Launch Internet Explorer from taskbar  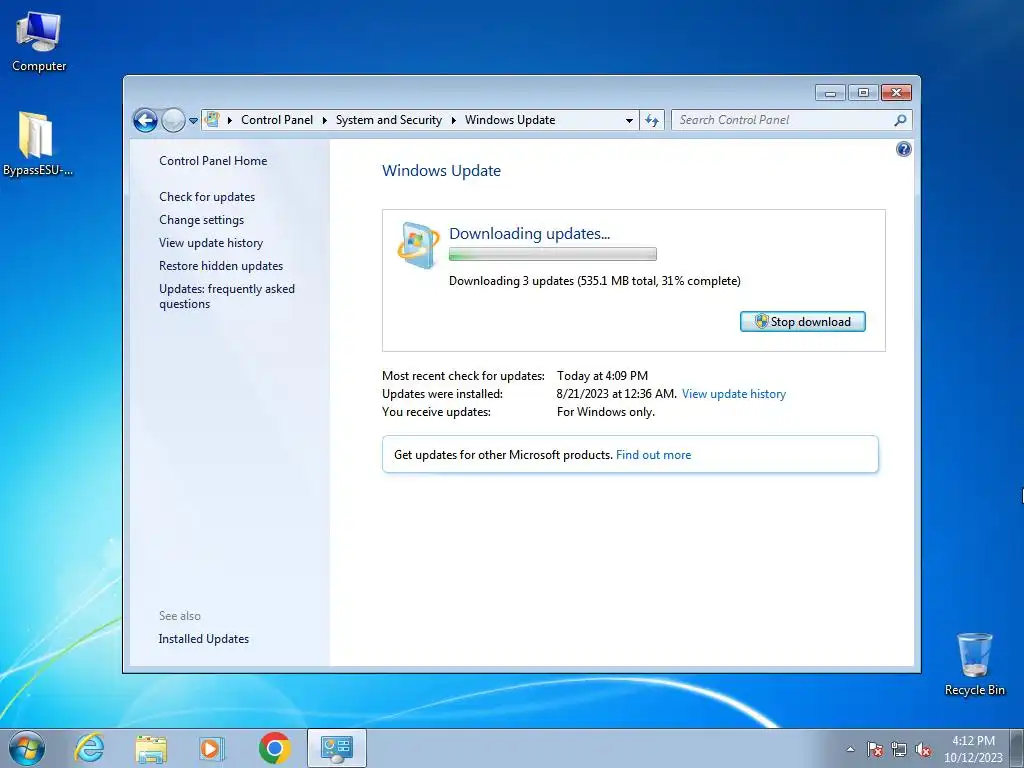89,748
